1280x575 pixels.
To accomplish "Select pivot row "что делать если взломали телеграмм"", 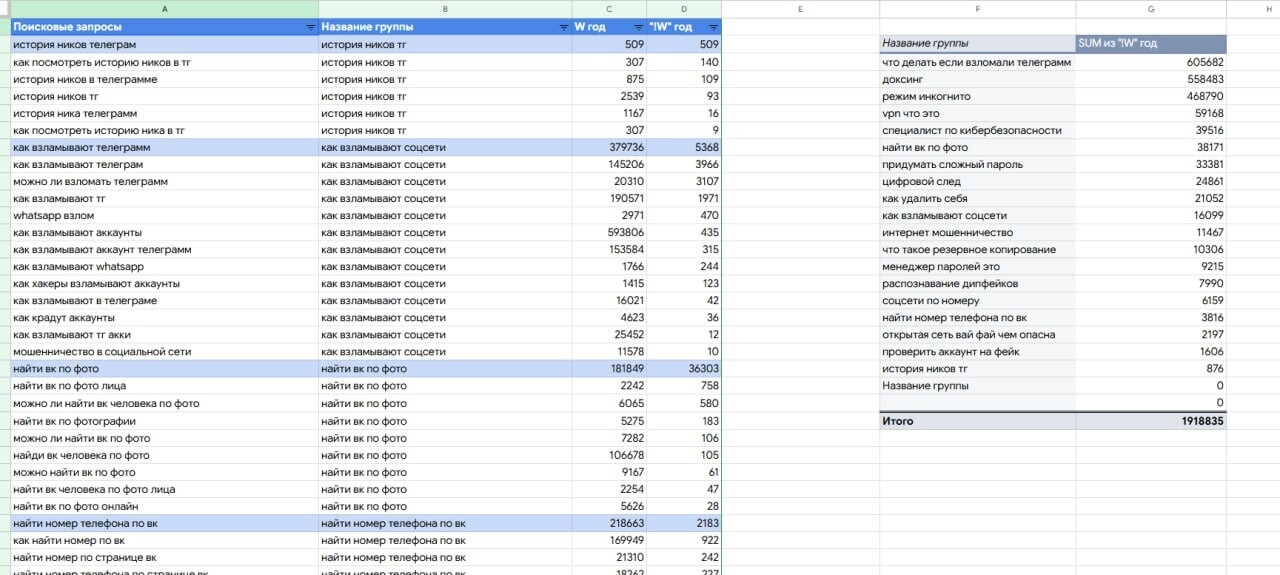I will (x=977, y=62).
